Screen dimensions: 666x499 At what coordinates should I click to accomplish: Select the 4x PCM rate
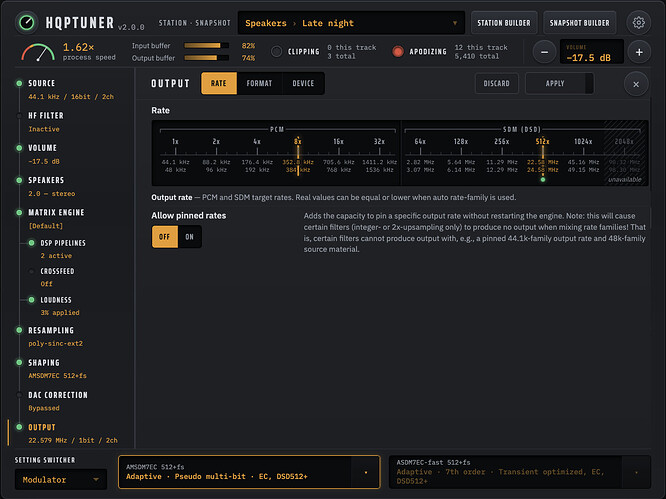click(257, 155)
